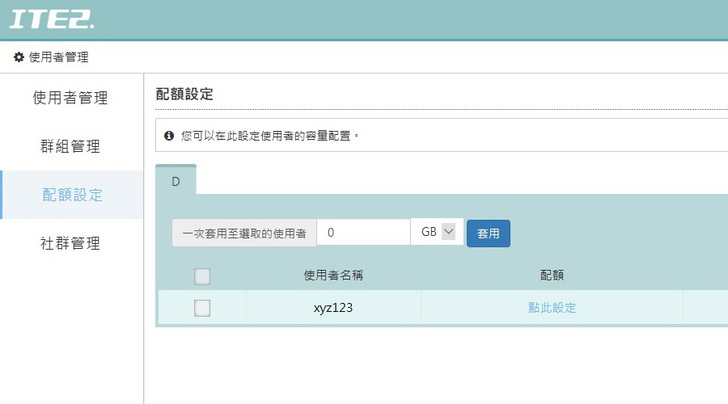Click the 點此設定 link for xyz123

click(552, 307)
